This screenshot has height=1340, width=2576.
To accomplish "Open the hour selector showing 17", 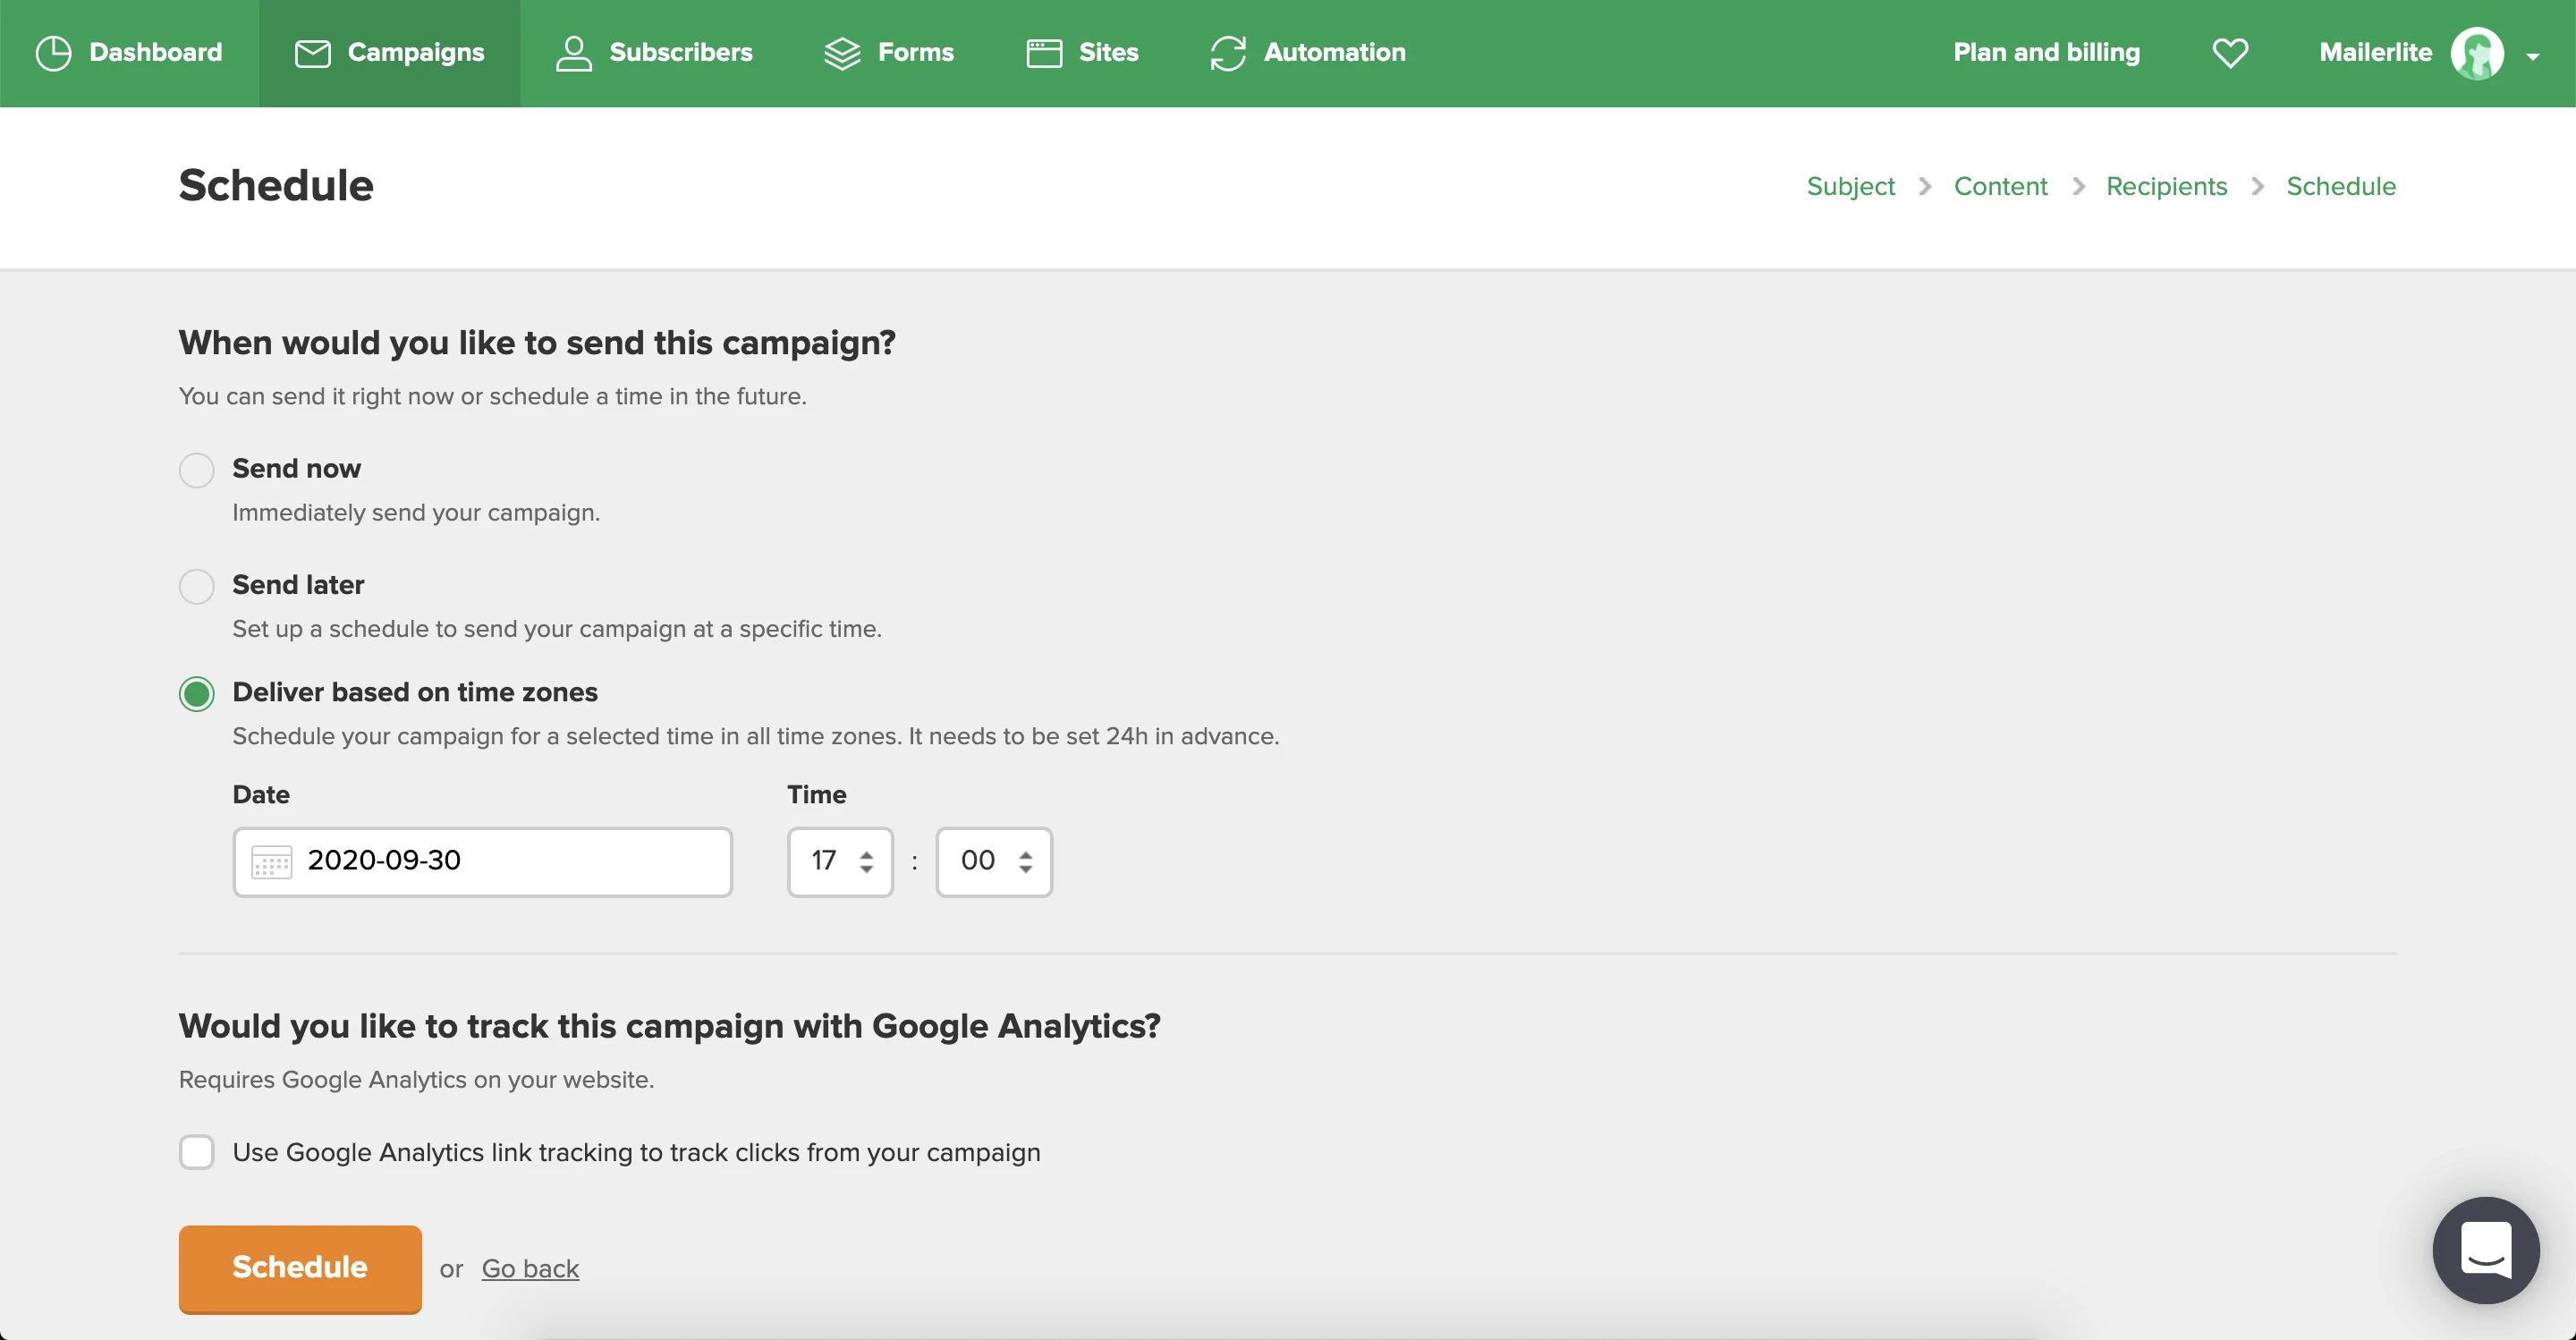I will pyautogui.click(x=840, y=861).
